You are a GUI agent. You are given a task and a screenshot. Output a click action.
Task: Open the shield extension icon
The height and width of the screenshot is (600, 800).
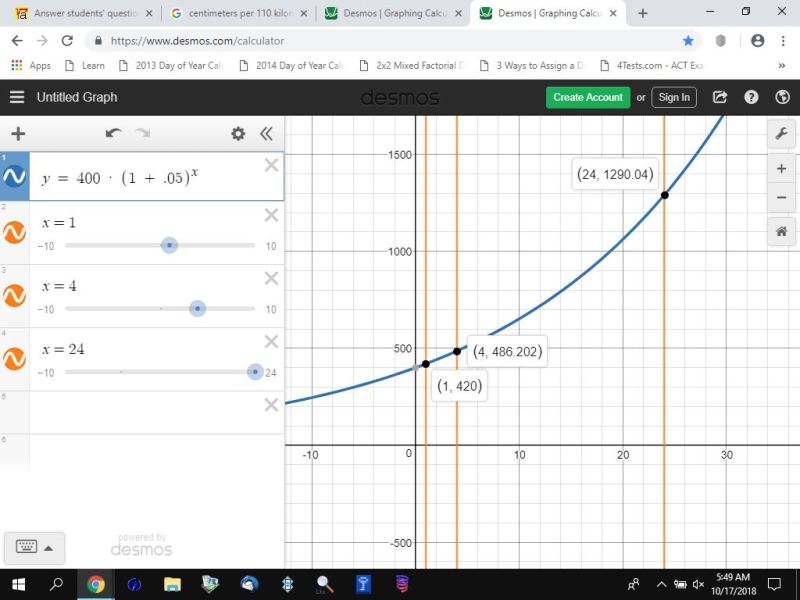point(720,41)
